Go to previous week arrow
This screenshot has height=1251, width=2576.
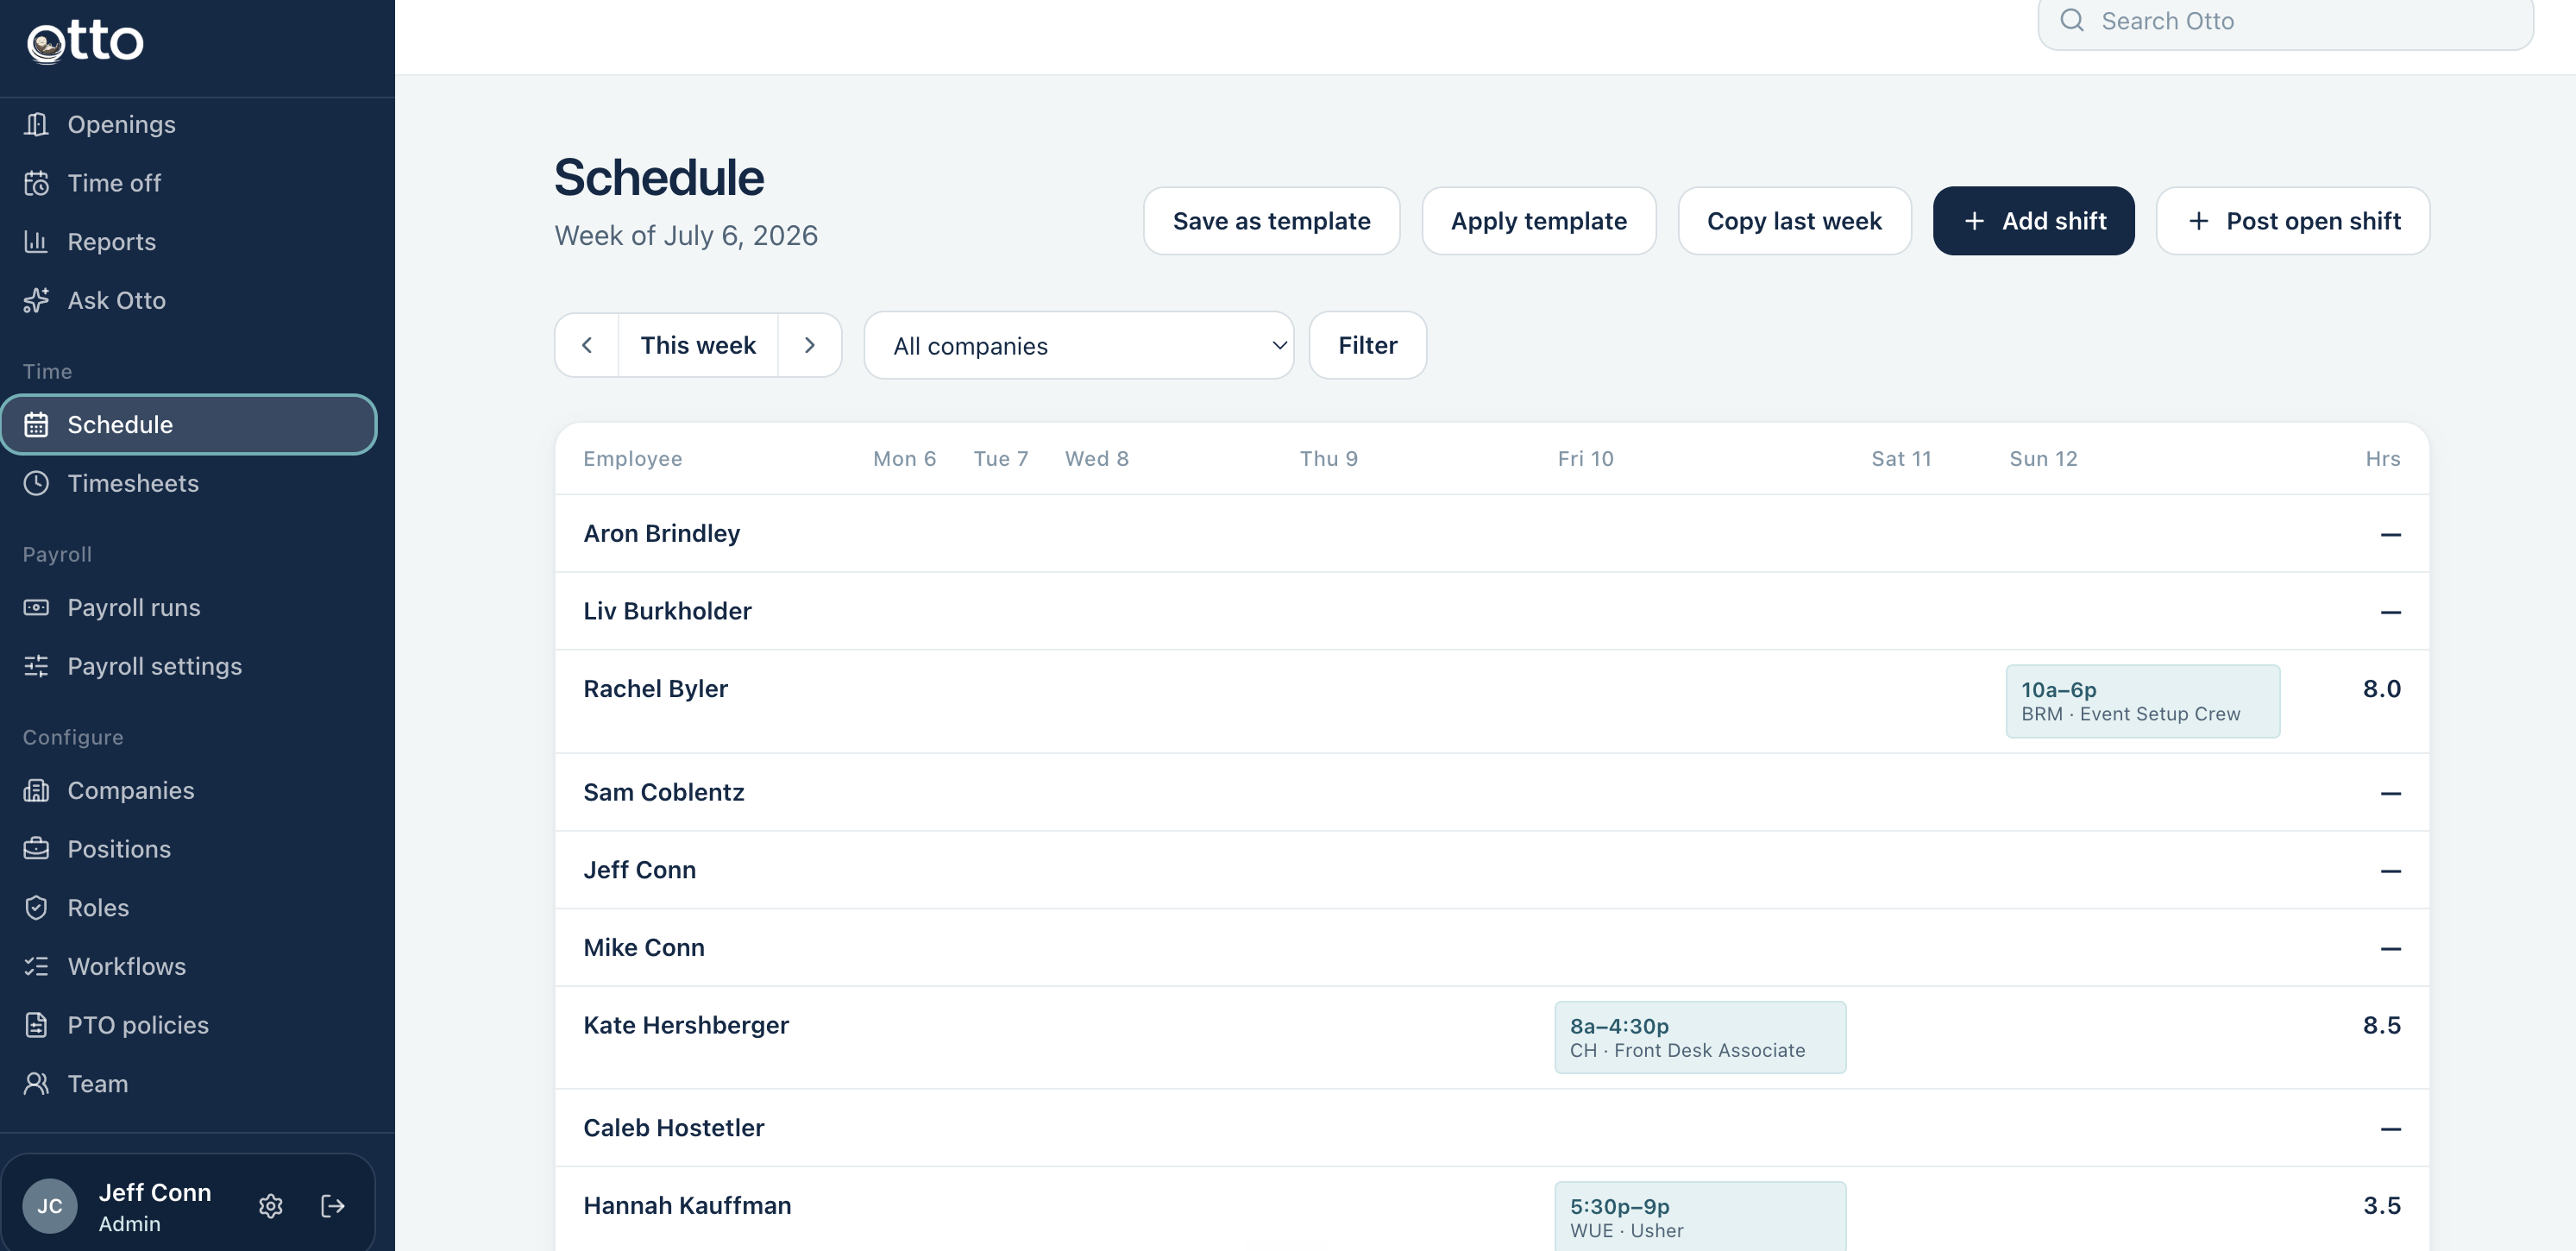click(587, 345)
